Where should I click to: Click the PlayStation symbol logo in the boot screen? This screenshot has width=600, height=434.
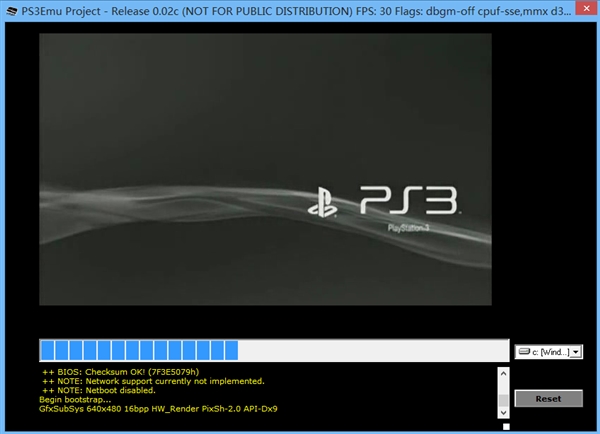(322, 202)
